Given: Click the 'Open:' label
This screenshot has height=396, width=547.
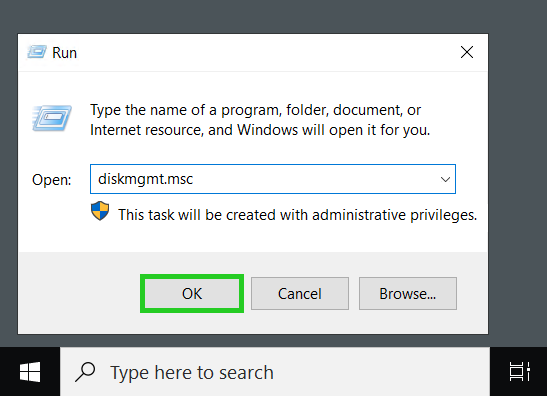Looking at the screenshot, I should tap(52, 180).
